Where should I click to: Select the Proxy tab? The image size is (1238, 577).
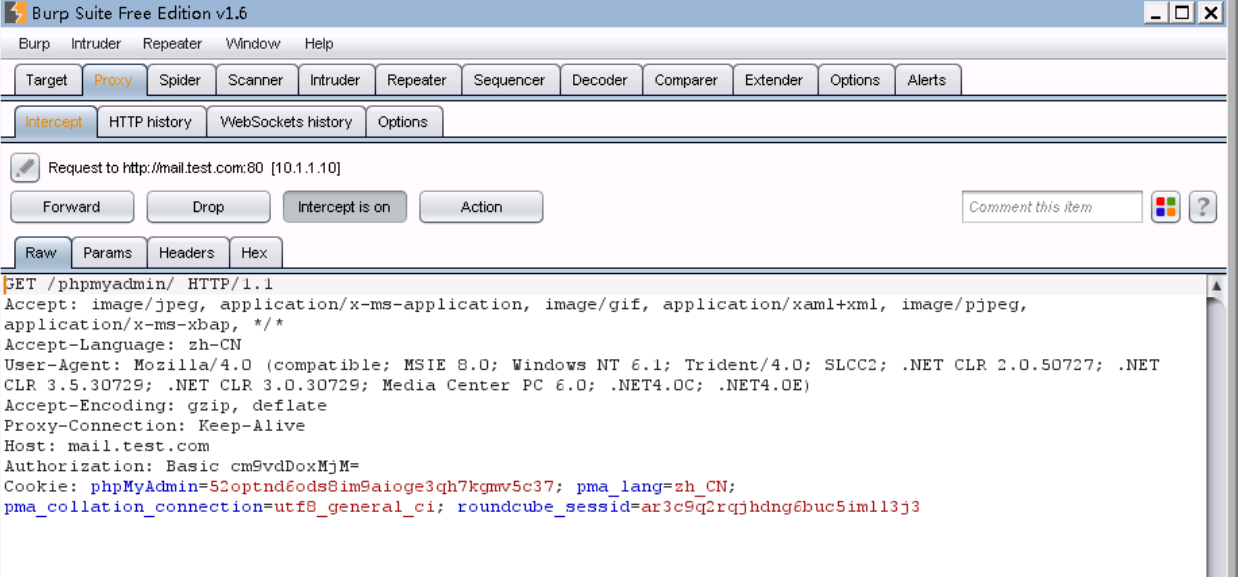click(x=113, y=80)
